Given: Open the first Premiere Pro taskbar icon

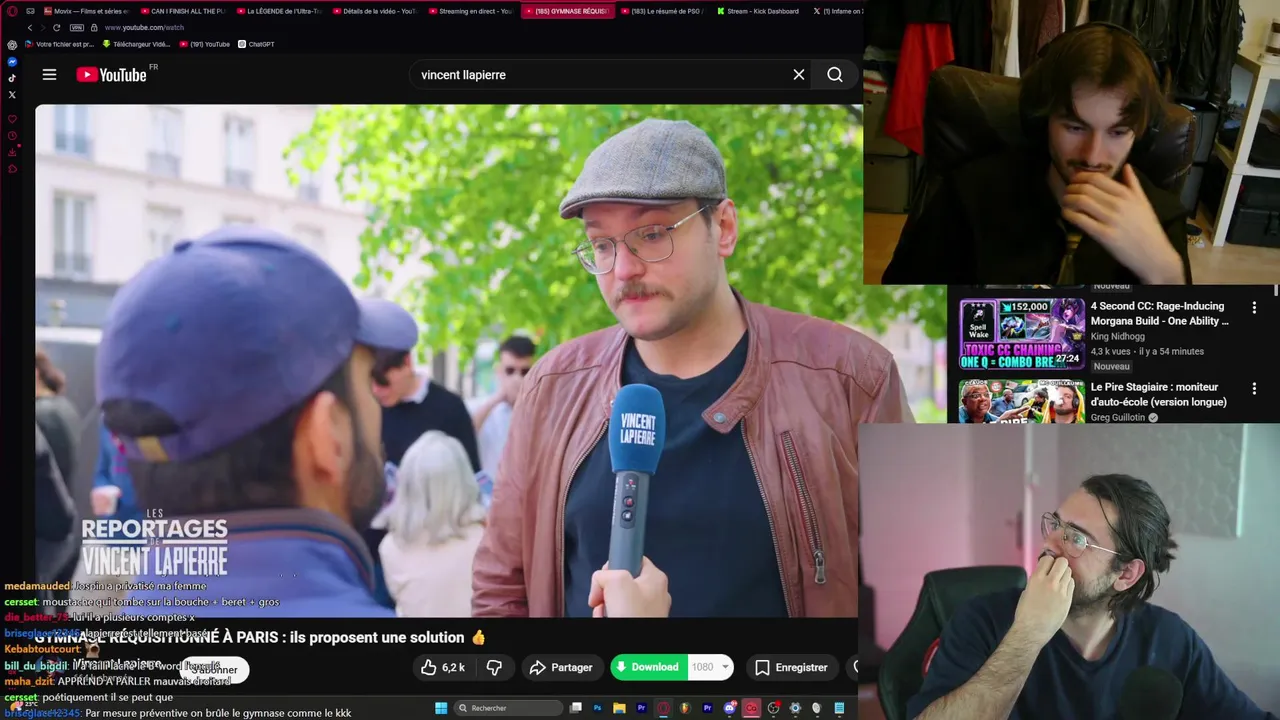Looking at the screenshot, I should click(x=641, y=708).
